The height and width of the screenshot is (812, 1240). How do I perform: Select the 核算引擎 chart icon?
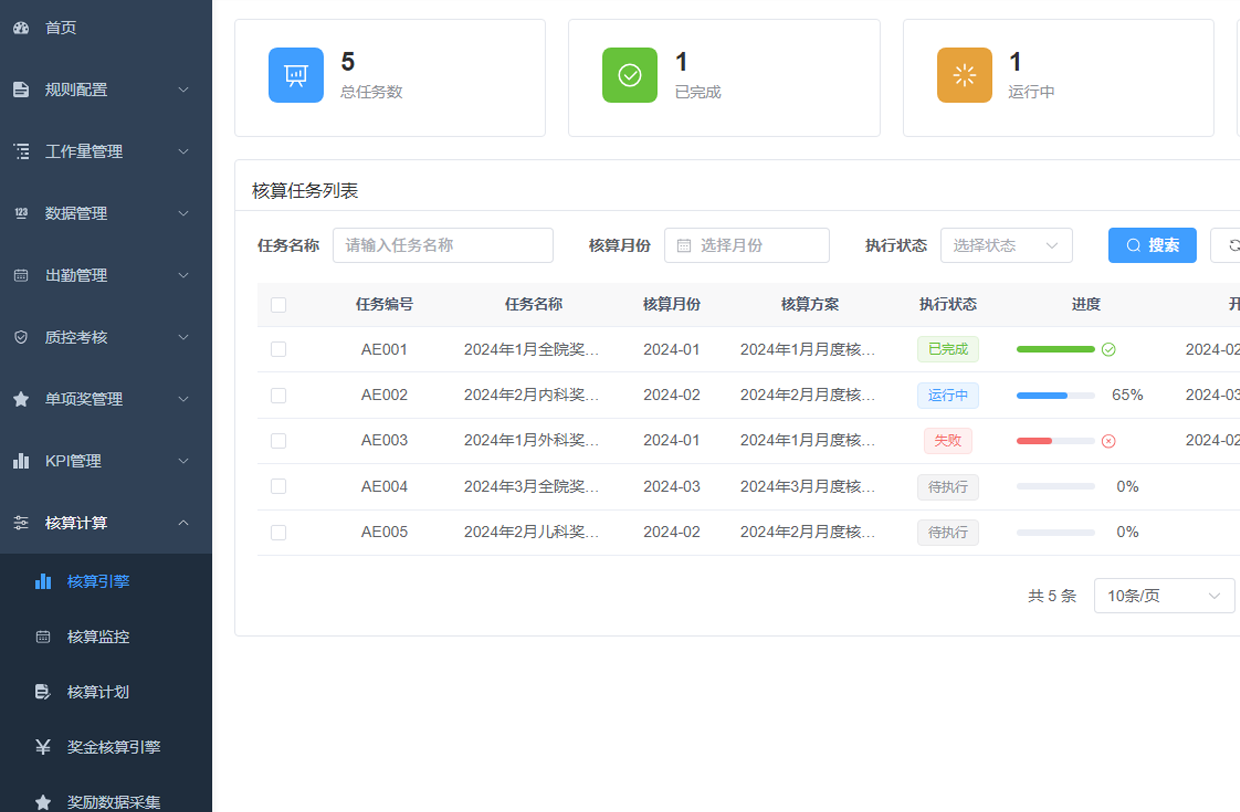tap(43, 582)
